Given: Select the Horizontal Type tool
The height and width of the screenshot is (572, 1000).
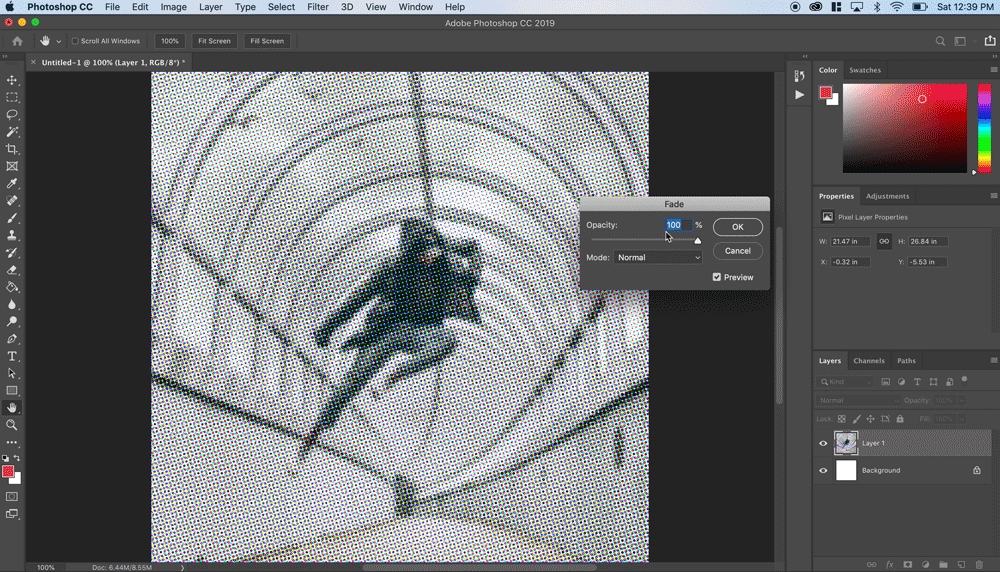Looking at the screenshot, I should [12, 356].
